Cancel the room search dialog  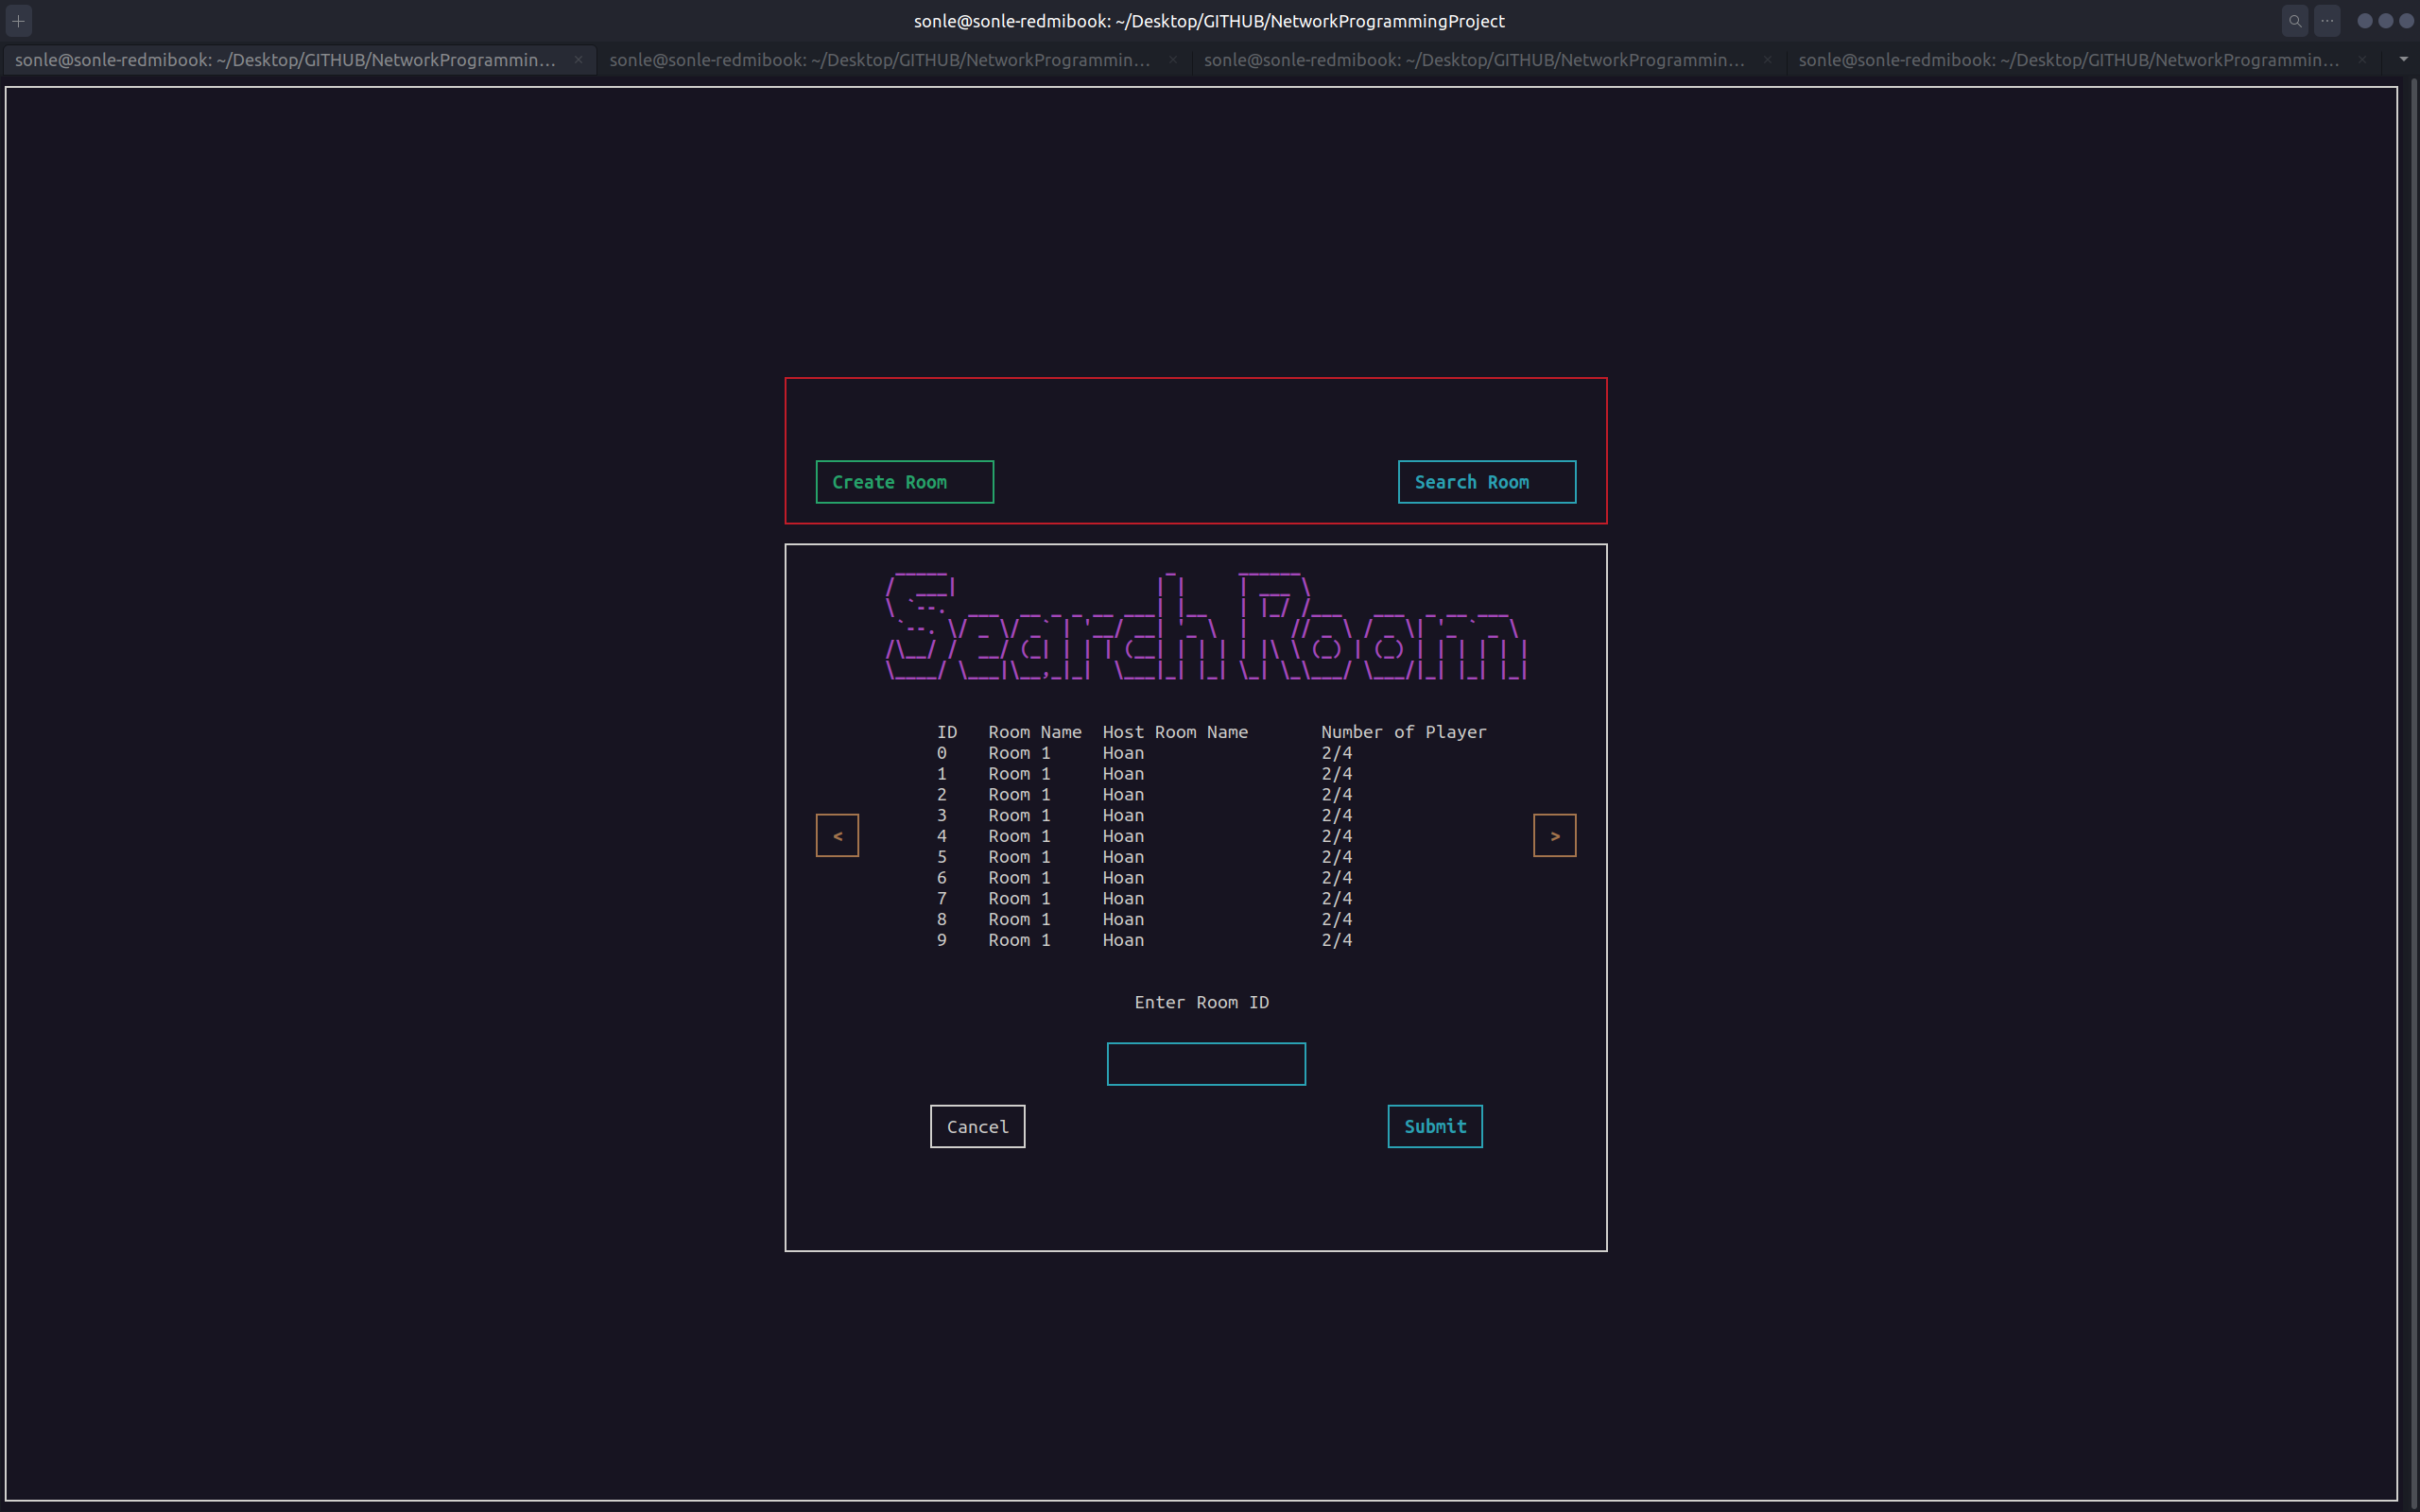tap(977, 1127)
